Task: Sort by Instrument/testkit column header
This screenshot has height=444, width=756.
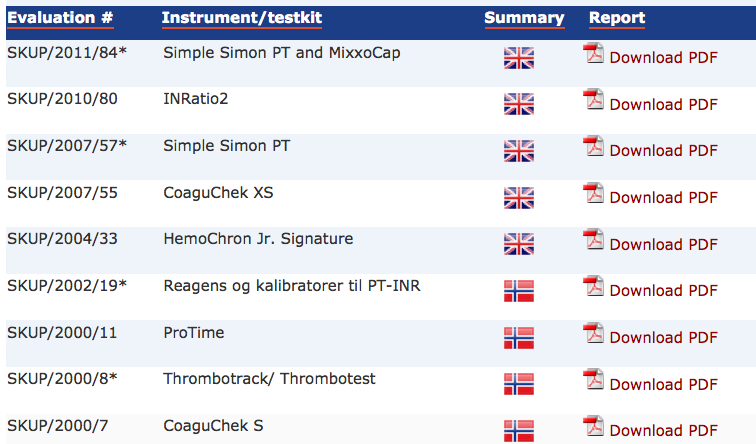Action: click(x=242, y=18)
